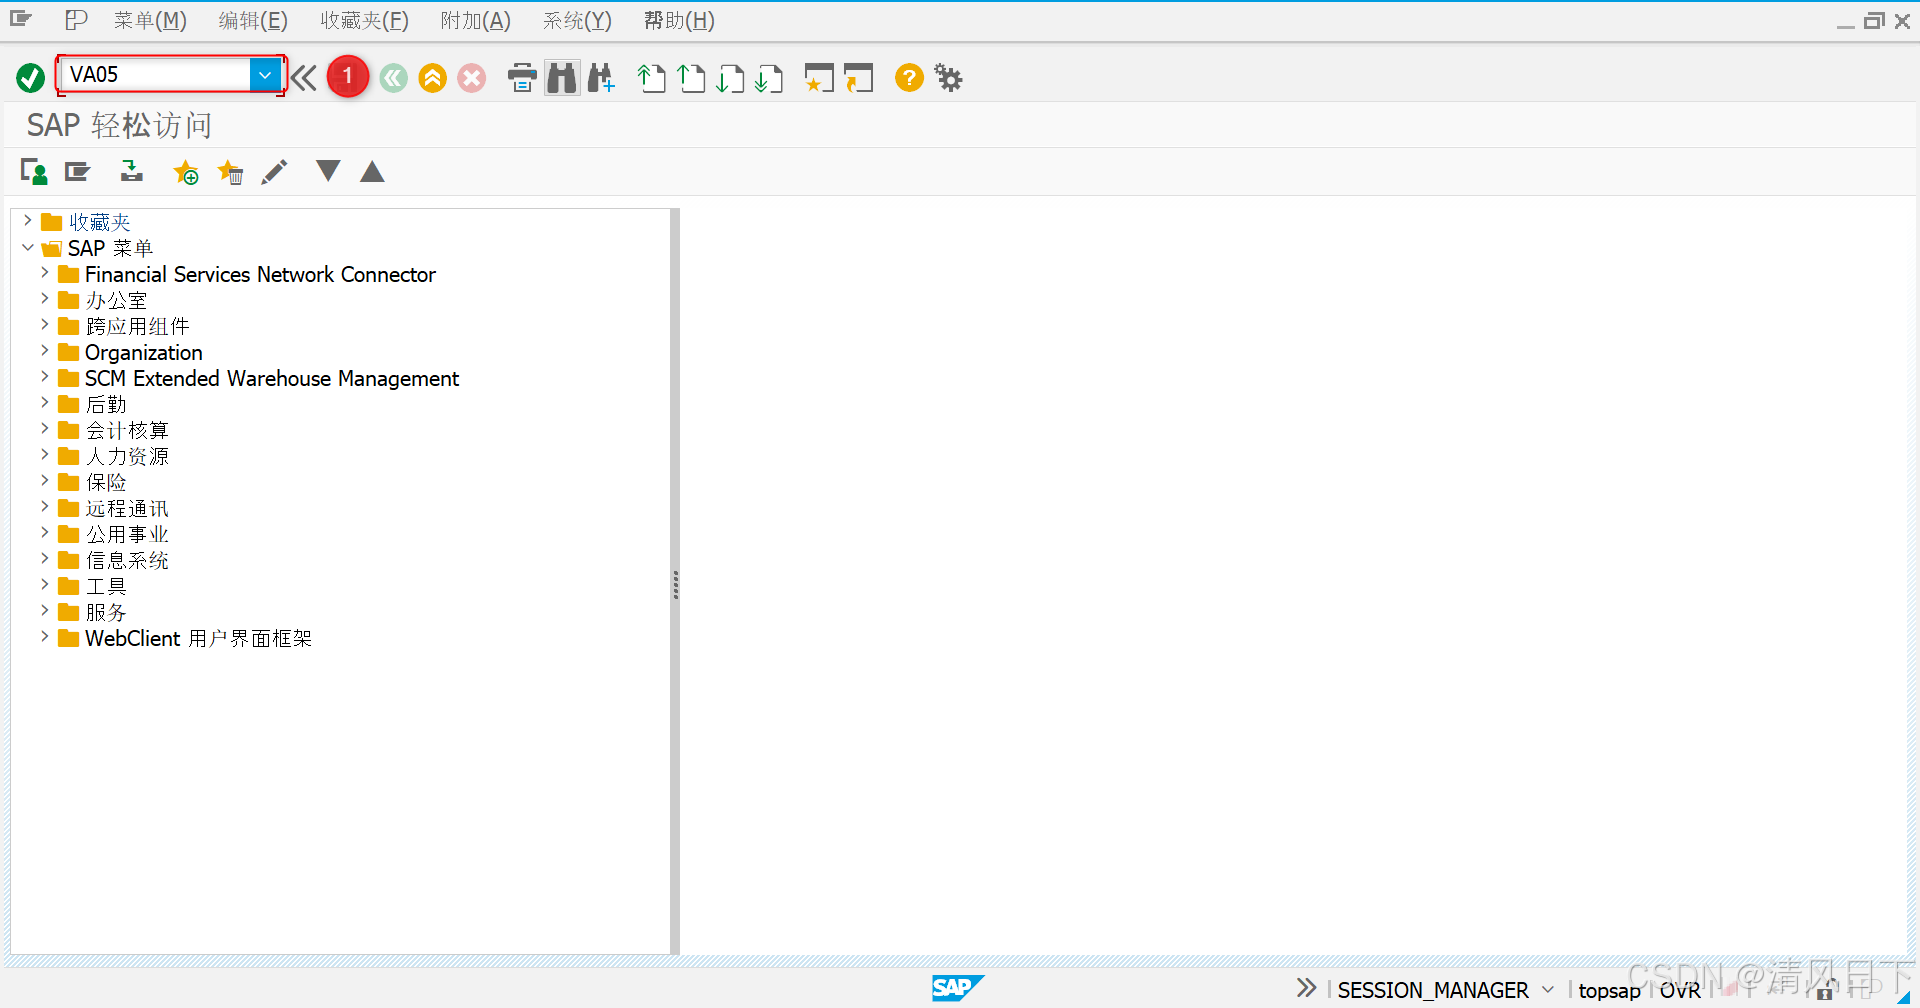
Task: Open the SESSION_MANAGER status dropdown
Action: point(1548,989)
